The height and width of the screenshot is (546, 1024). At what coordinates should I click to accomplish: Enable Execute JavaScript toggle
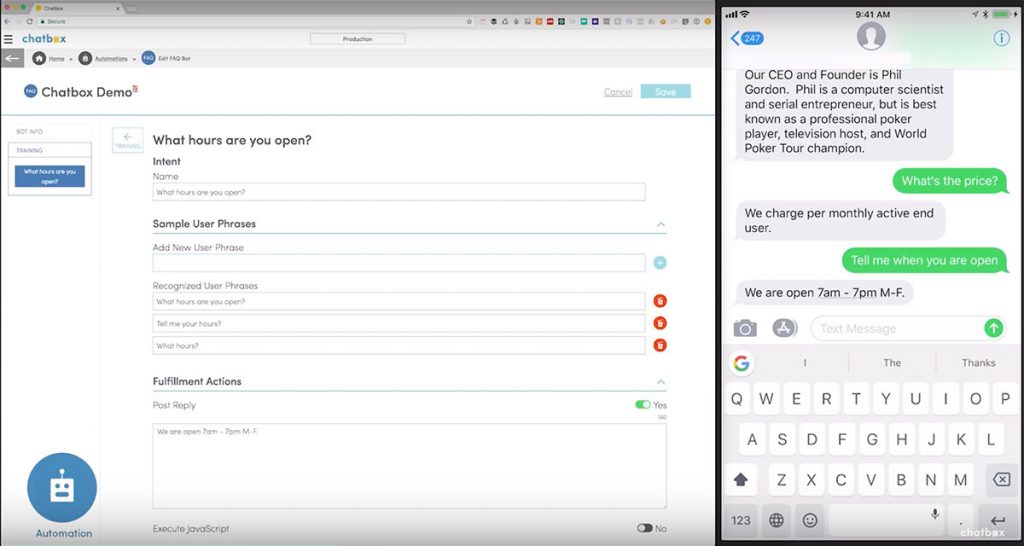(x=645, y=528)
